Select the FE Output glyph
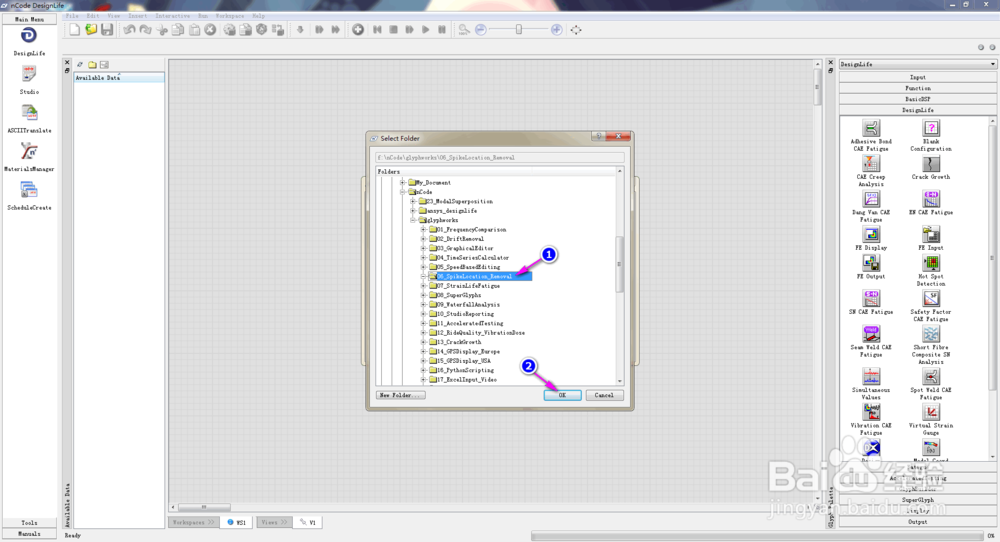Viewport: 1000px width, 542px height. pos(871,267)
